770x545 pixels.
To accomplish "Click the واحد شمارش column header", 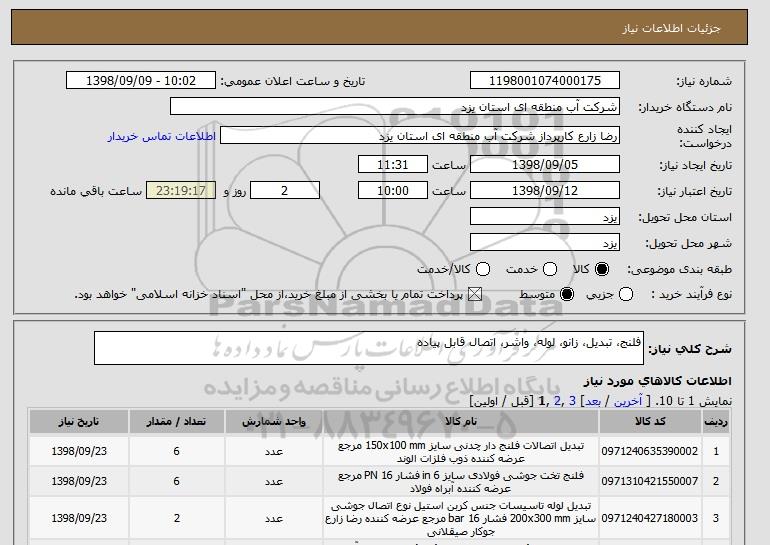I will (274, 422).
